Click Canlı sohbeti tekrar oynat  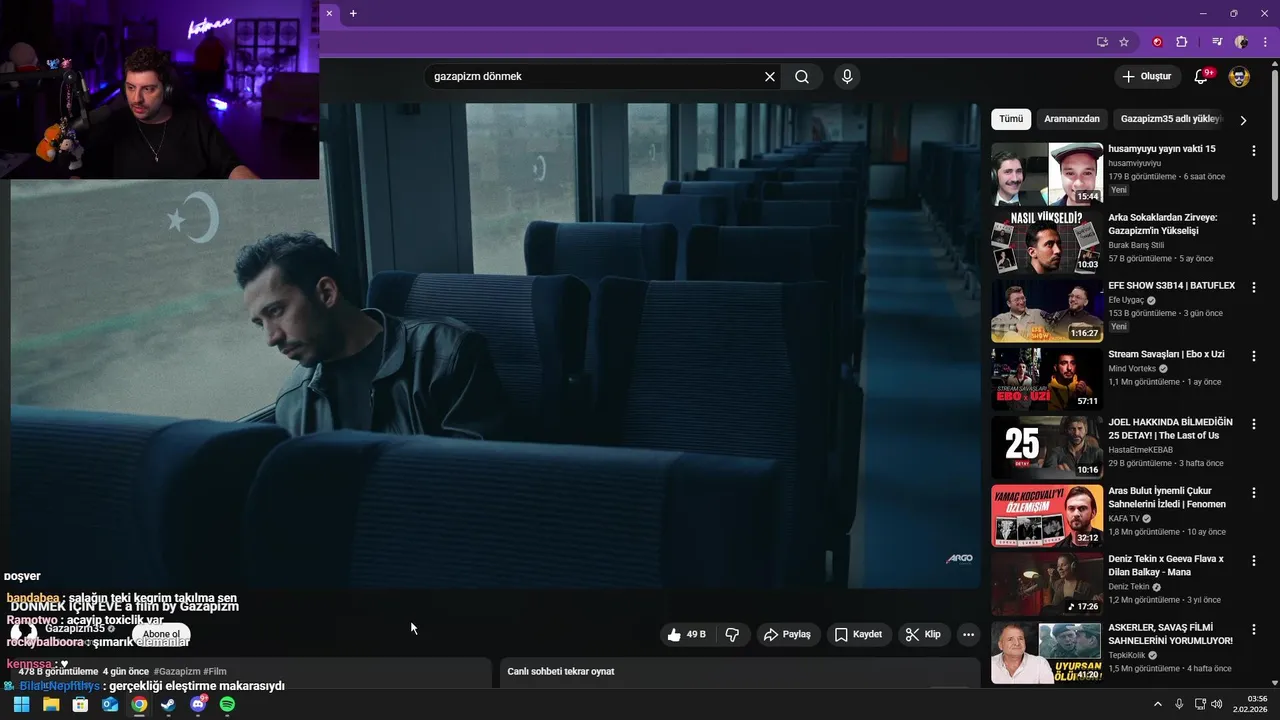(x=561, y=671)
